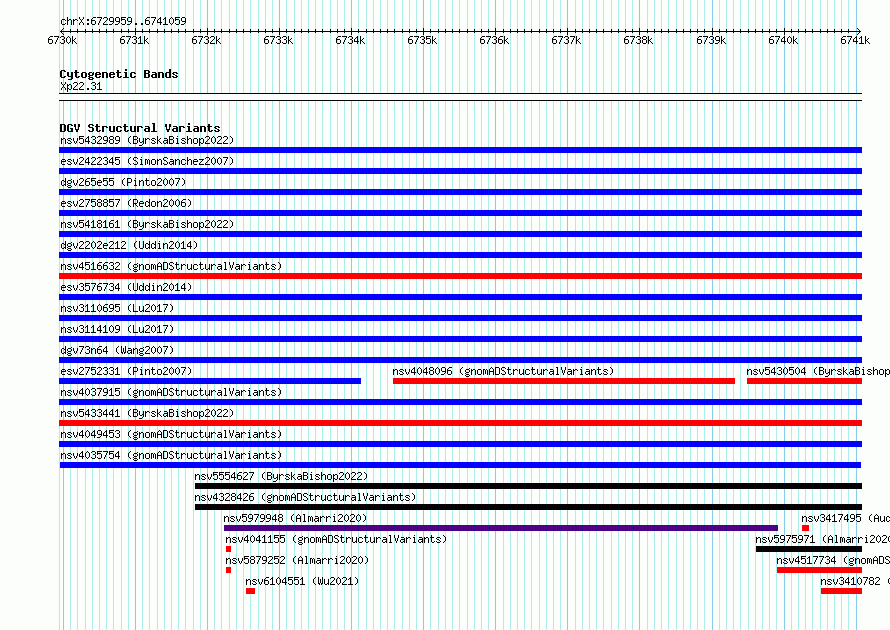Click the 6737k ruler position label
The width and height of the screenshot is (890, 630).
[x=566, y=40]
